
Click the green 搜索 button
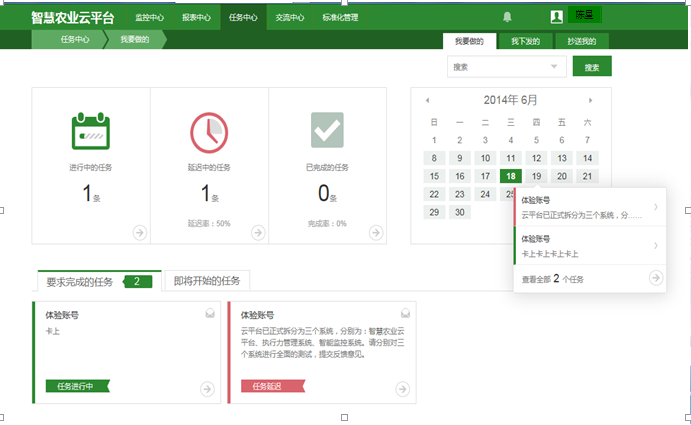tap(592, 66)
